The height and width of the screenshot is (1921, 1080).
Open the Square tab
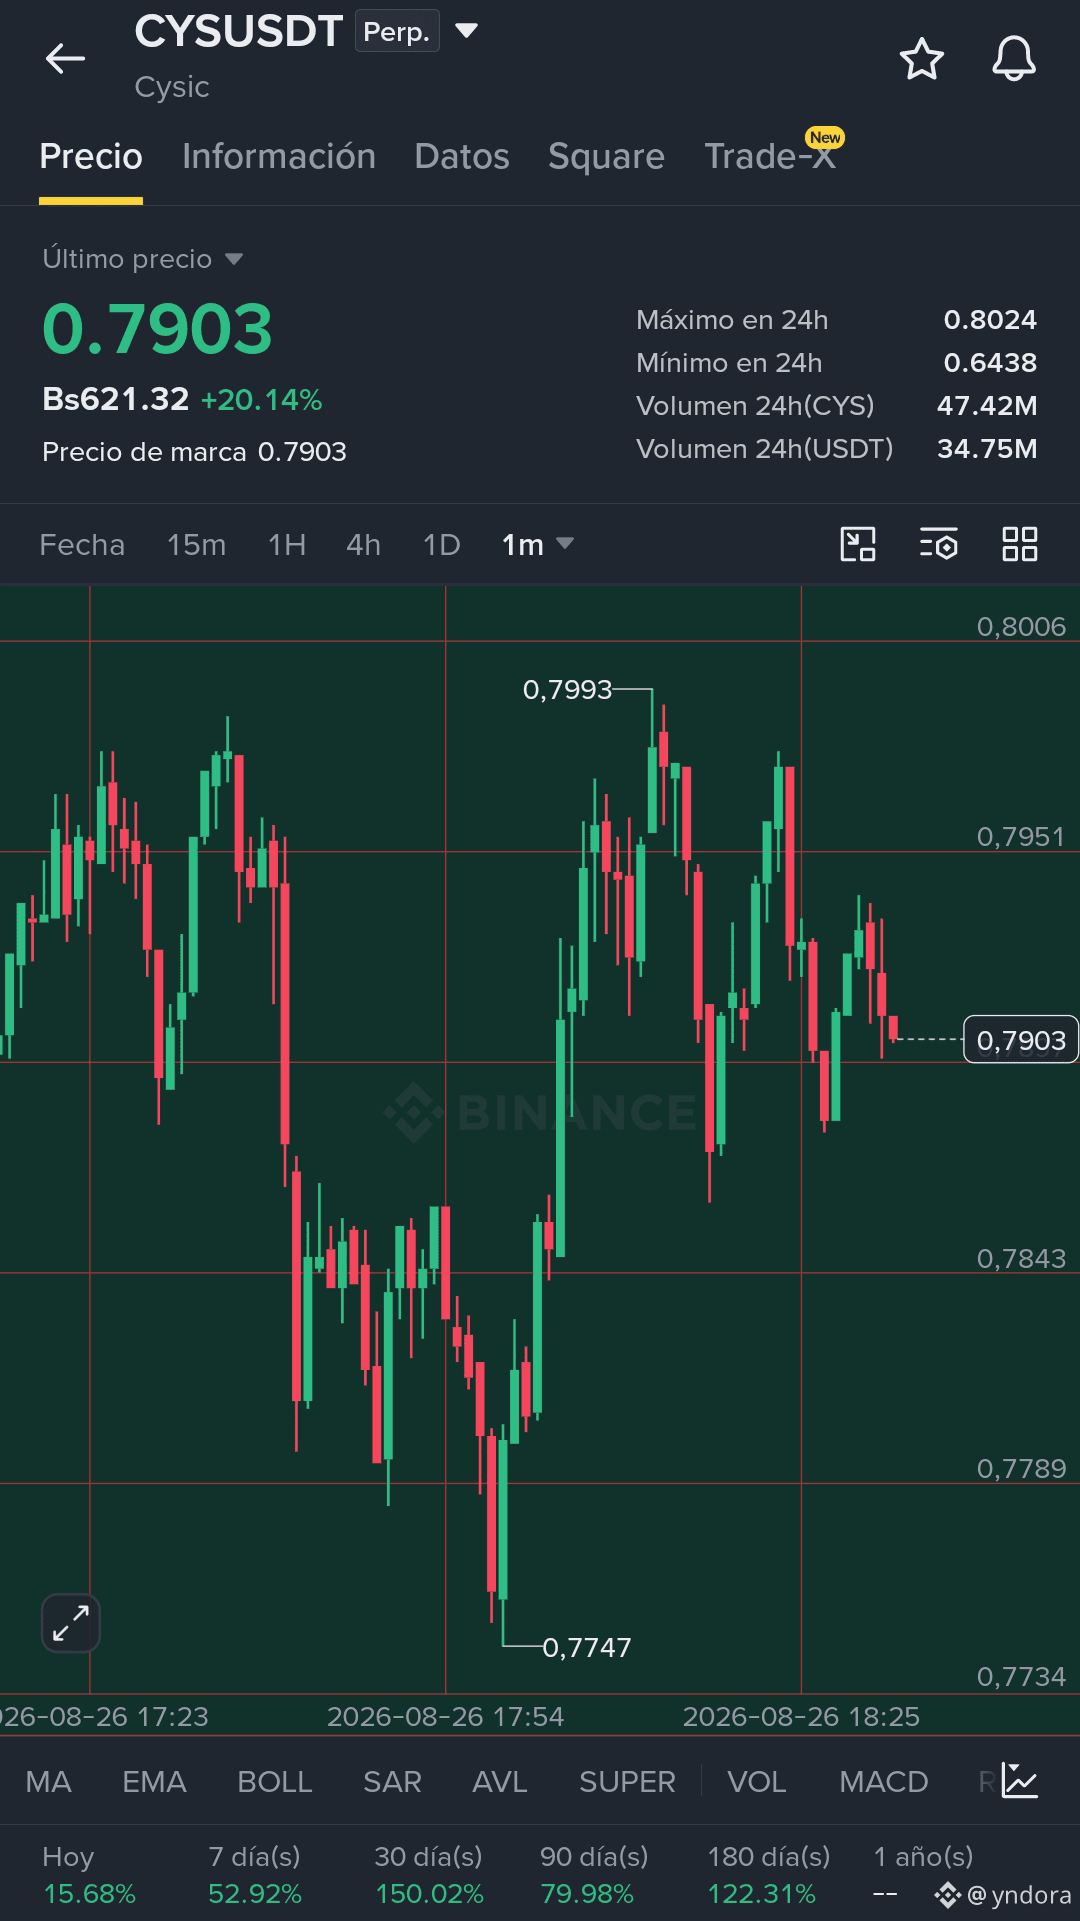pos(606,157)
